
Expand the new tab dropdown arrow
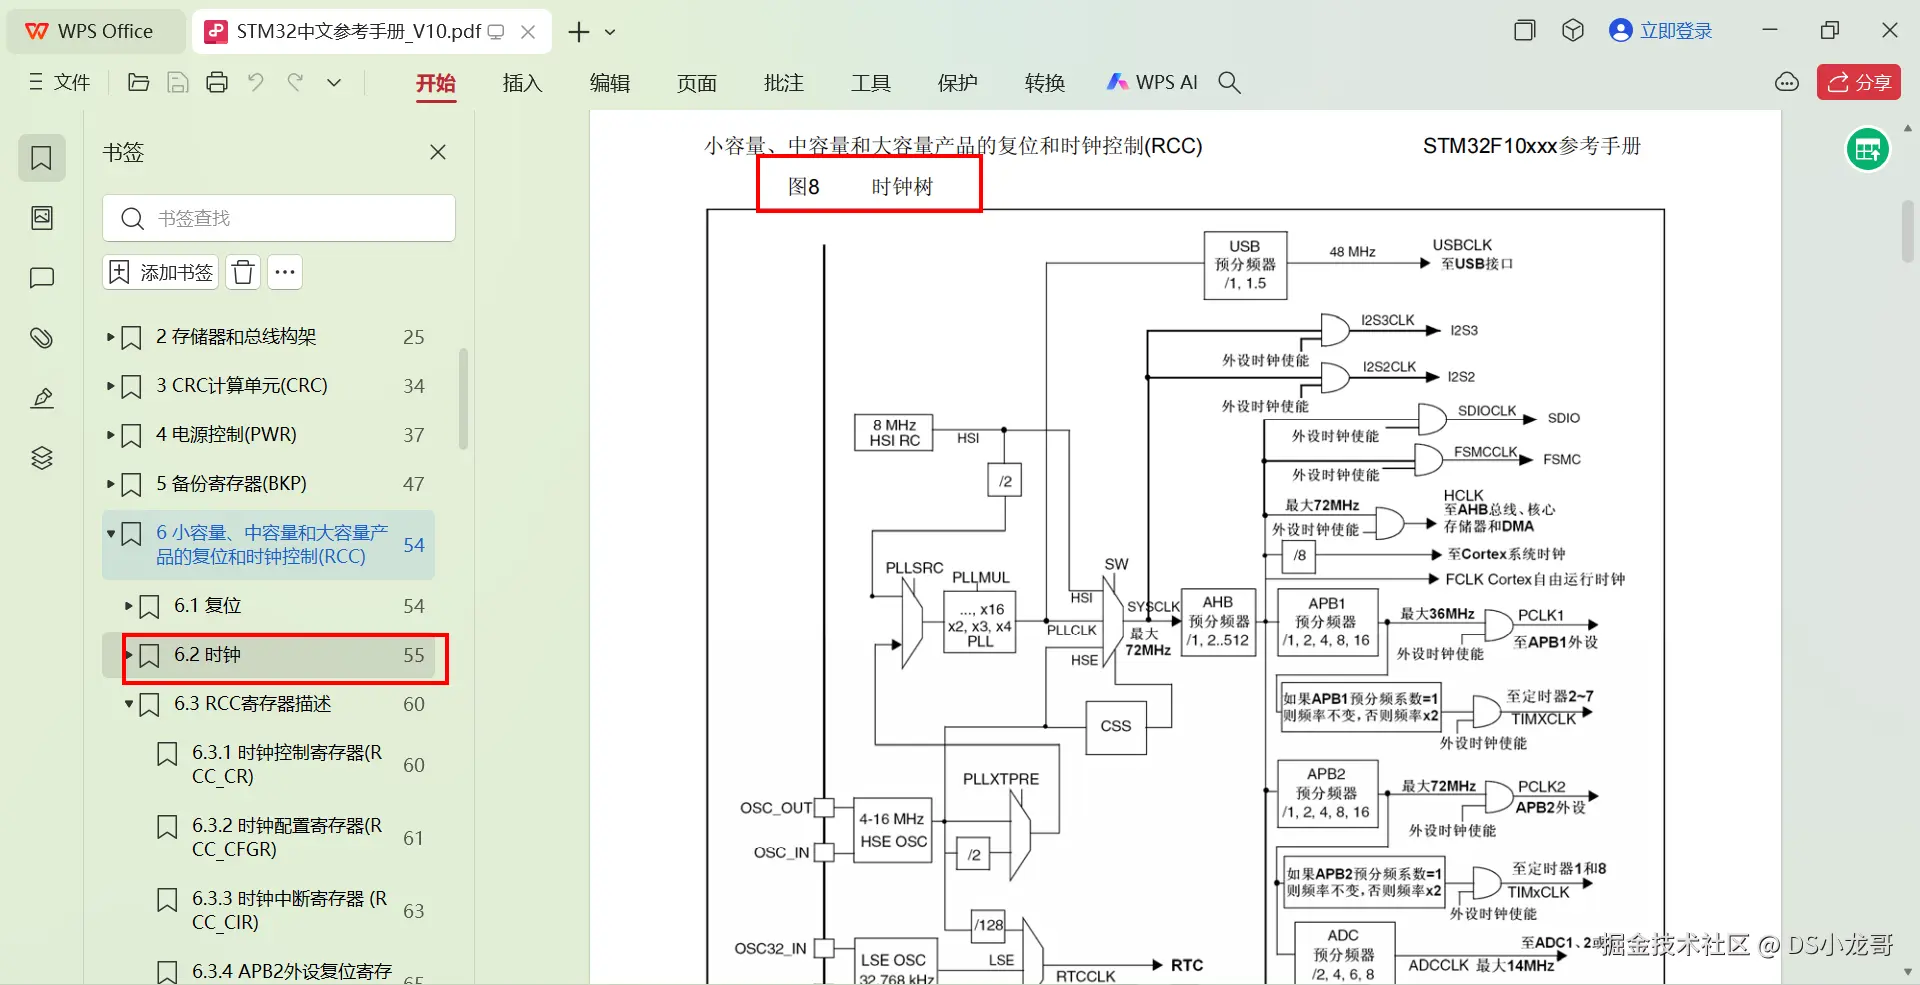pyautogui.click(x=610, y=32)
